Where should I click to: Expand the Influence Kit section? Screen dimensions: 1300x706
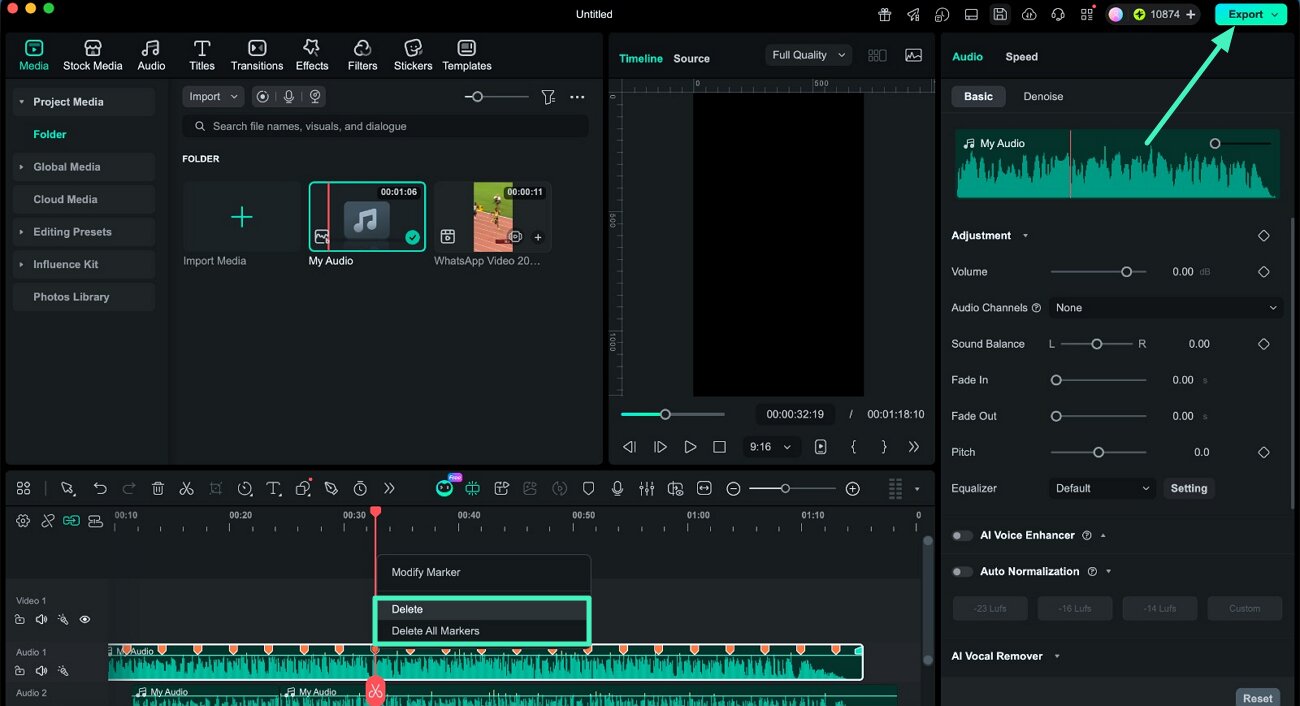coord(21,264)
